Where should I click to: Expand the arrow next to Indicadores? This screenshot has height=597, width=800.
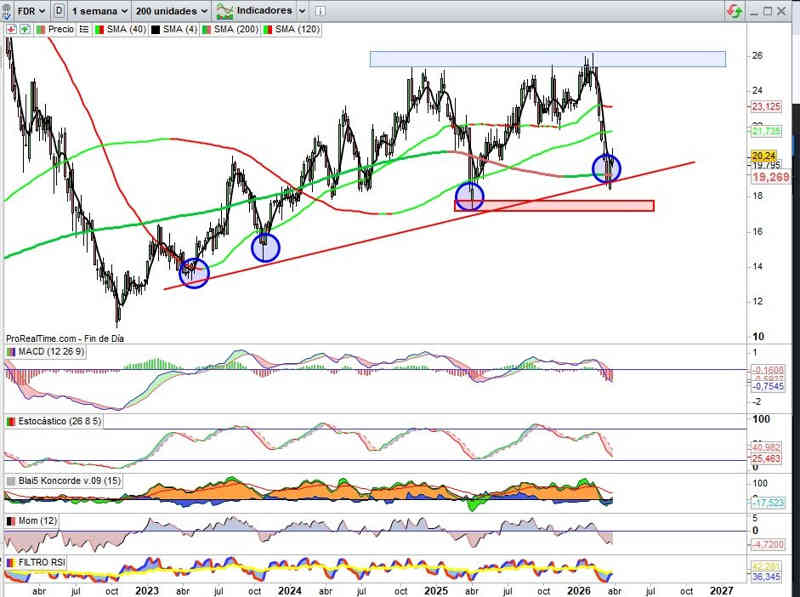point(304,10)
